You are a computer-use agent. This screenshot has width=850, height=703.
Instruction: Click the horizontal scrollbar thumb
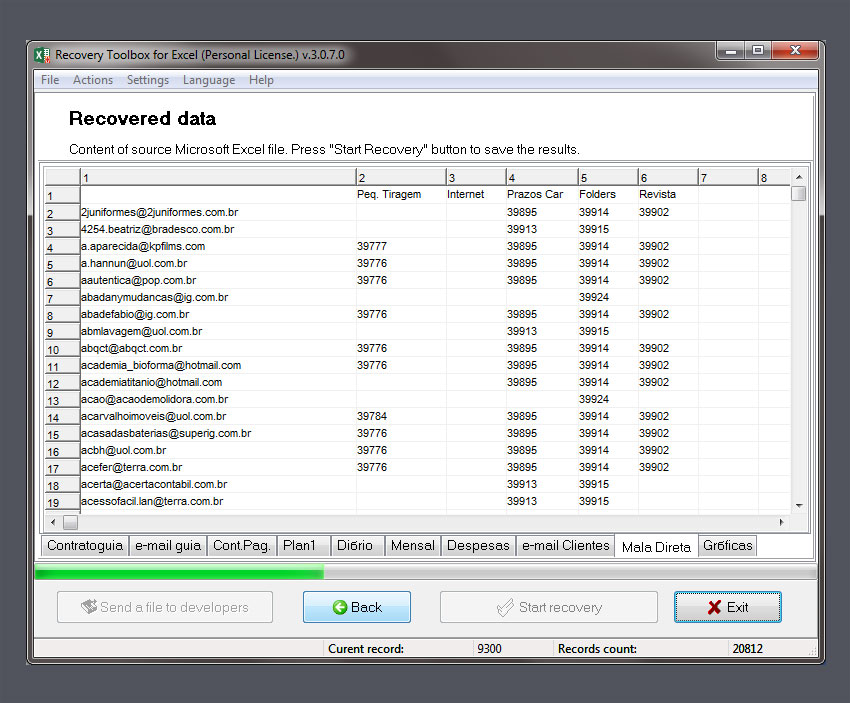70,522
